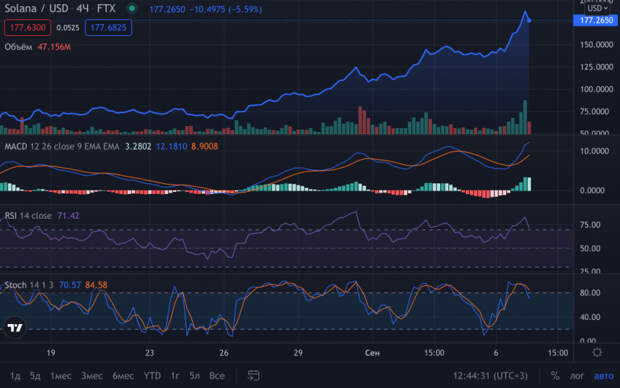Click the 29 date label on time axis

298,353
